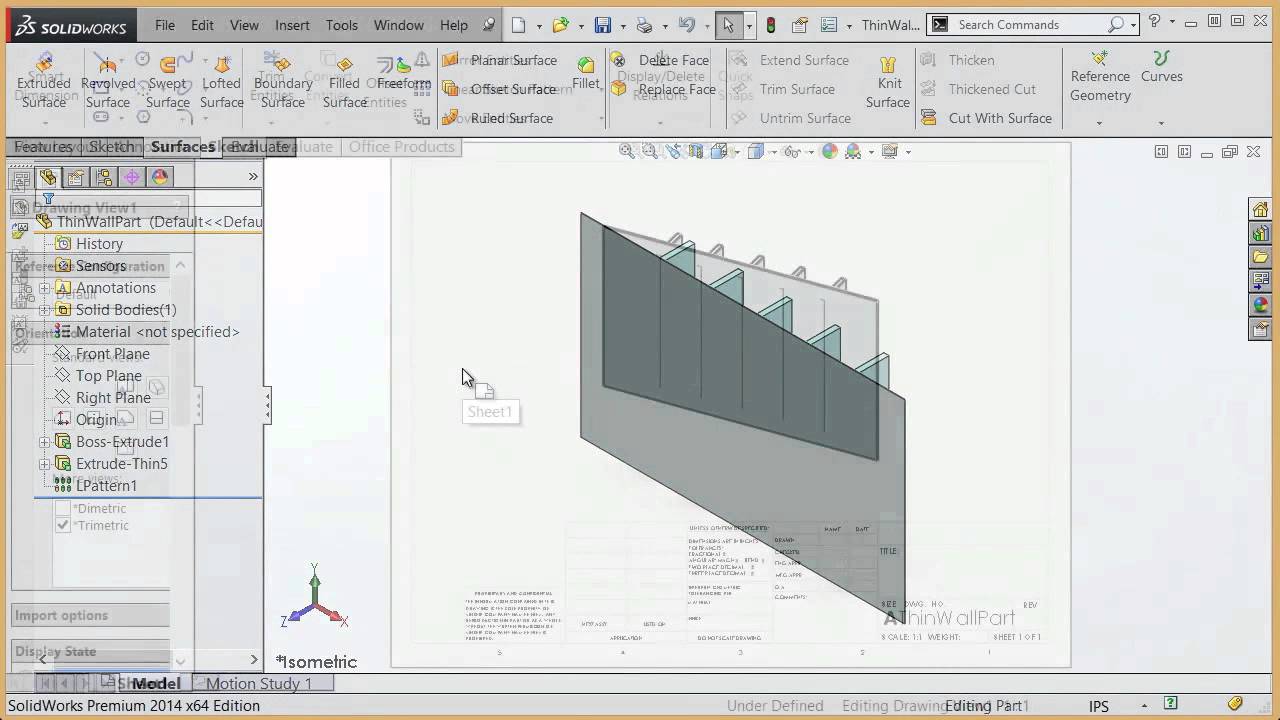Open the PropertyManager tab icon
The height and width of the screenshot is (720, 1280).
(75, 177)
